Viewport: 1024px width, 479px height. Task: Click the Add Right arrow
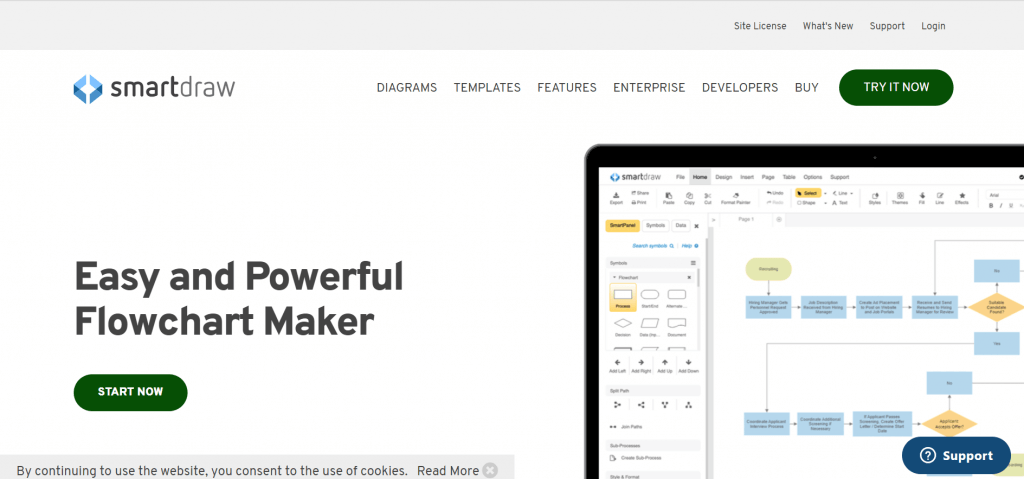pos(641,362)
